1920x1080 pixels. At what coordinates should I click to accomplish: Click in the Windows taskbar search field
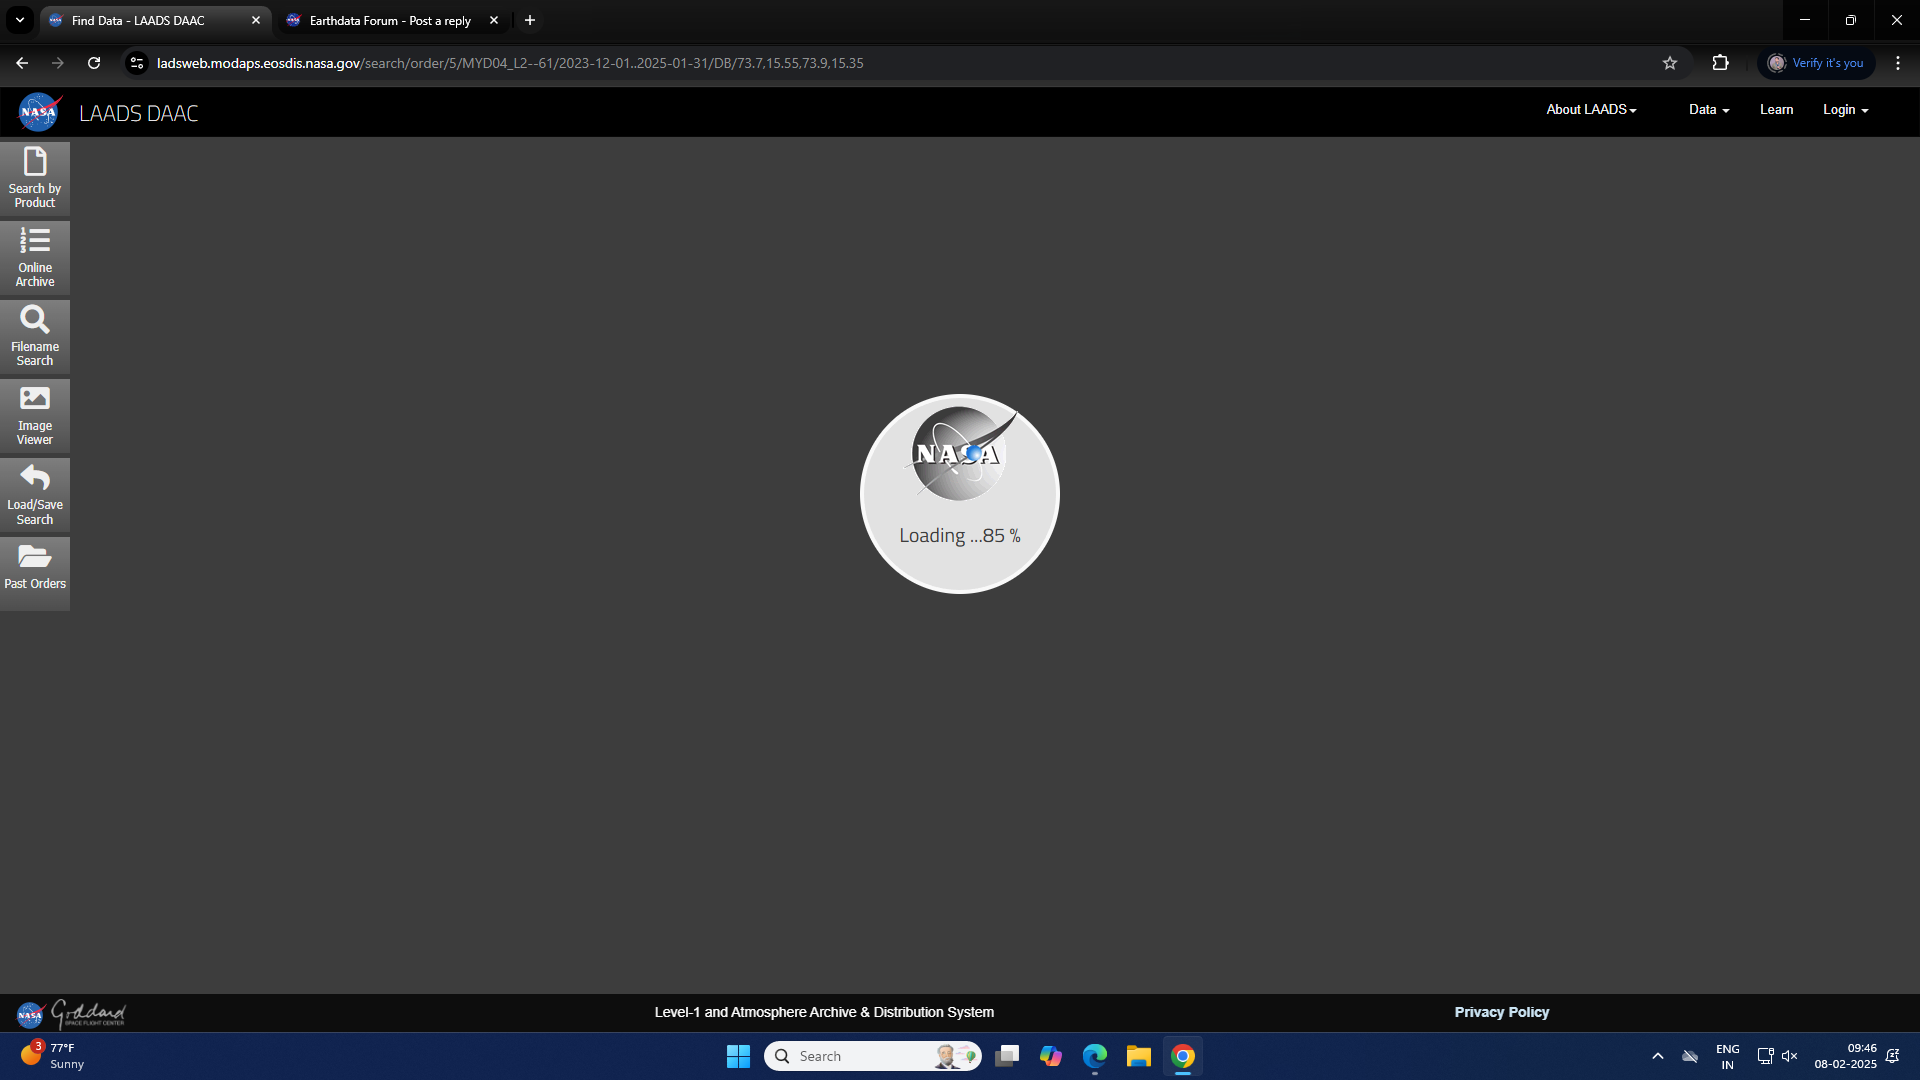click(870, 1055)
